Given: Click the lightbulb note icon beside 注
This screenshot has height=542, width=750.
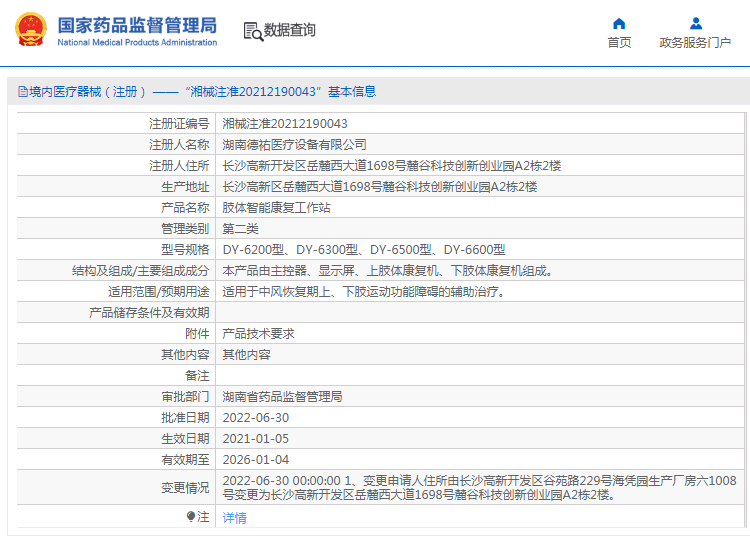Looking at the screenshot, I should [190, 517].
